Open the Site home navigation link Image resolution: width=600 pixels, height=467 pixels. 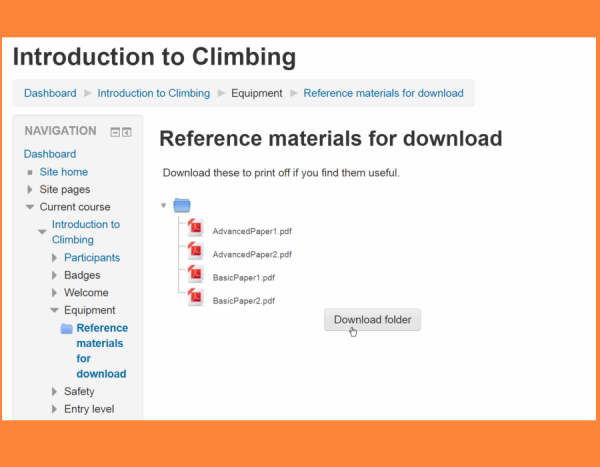point(64,172)
